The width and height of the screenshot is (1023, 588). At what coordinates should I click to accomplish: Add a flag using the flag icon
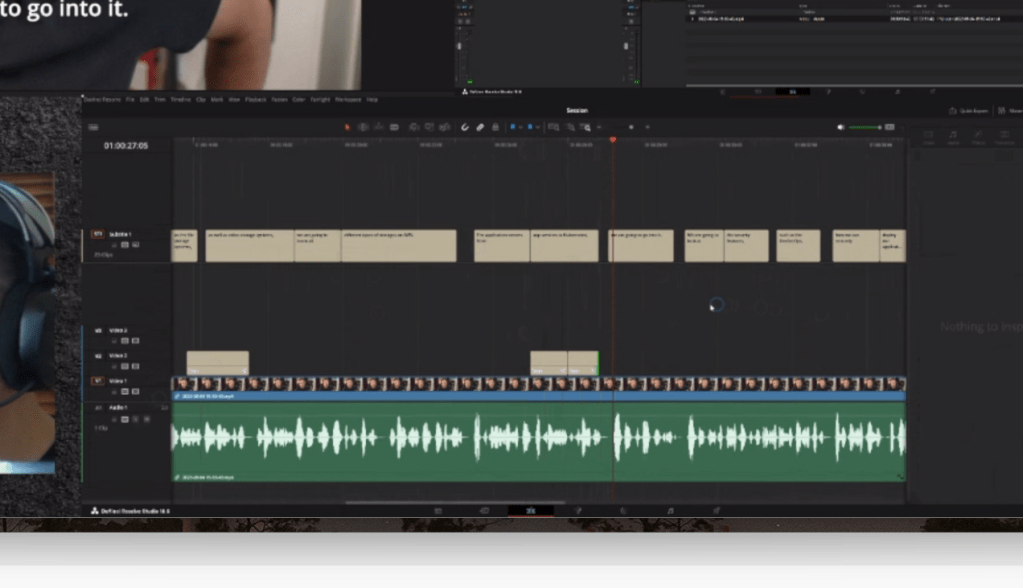(x=513, y=127)
